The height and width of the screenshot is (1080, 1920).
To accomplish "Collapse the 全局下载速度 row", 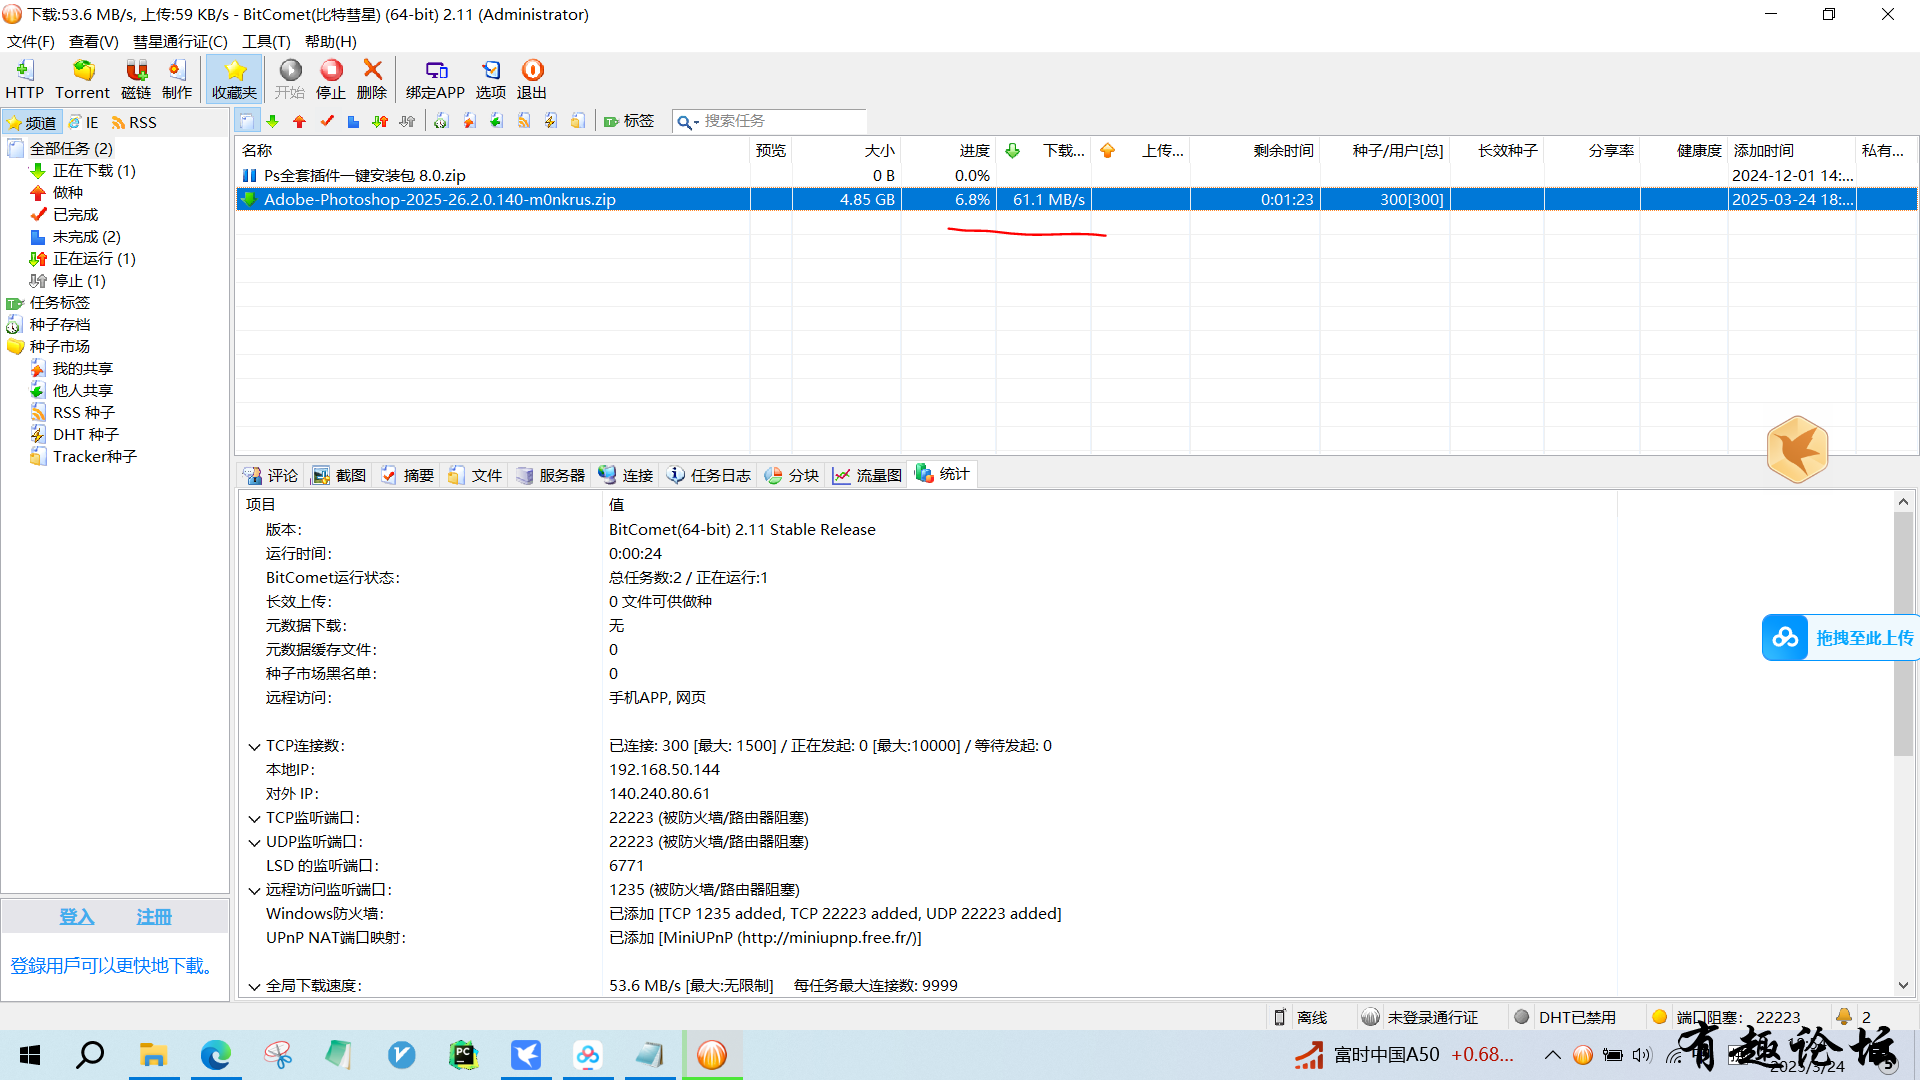I will click(254, 986).
